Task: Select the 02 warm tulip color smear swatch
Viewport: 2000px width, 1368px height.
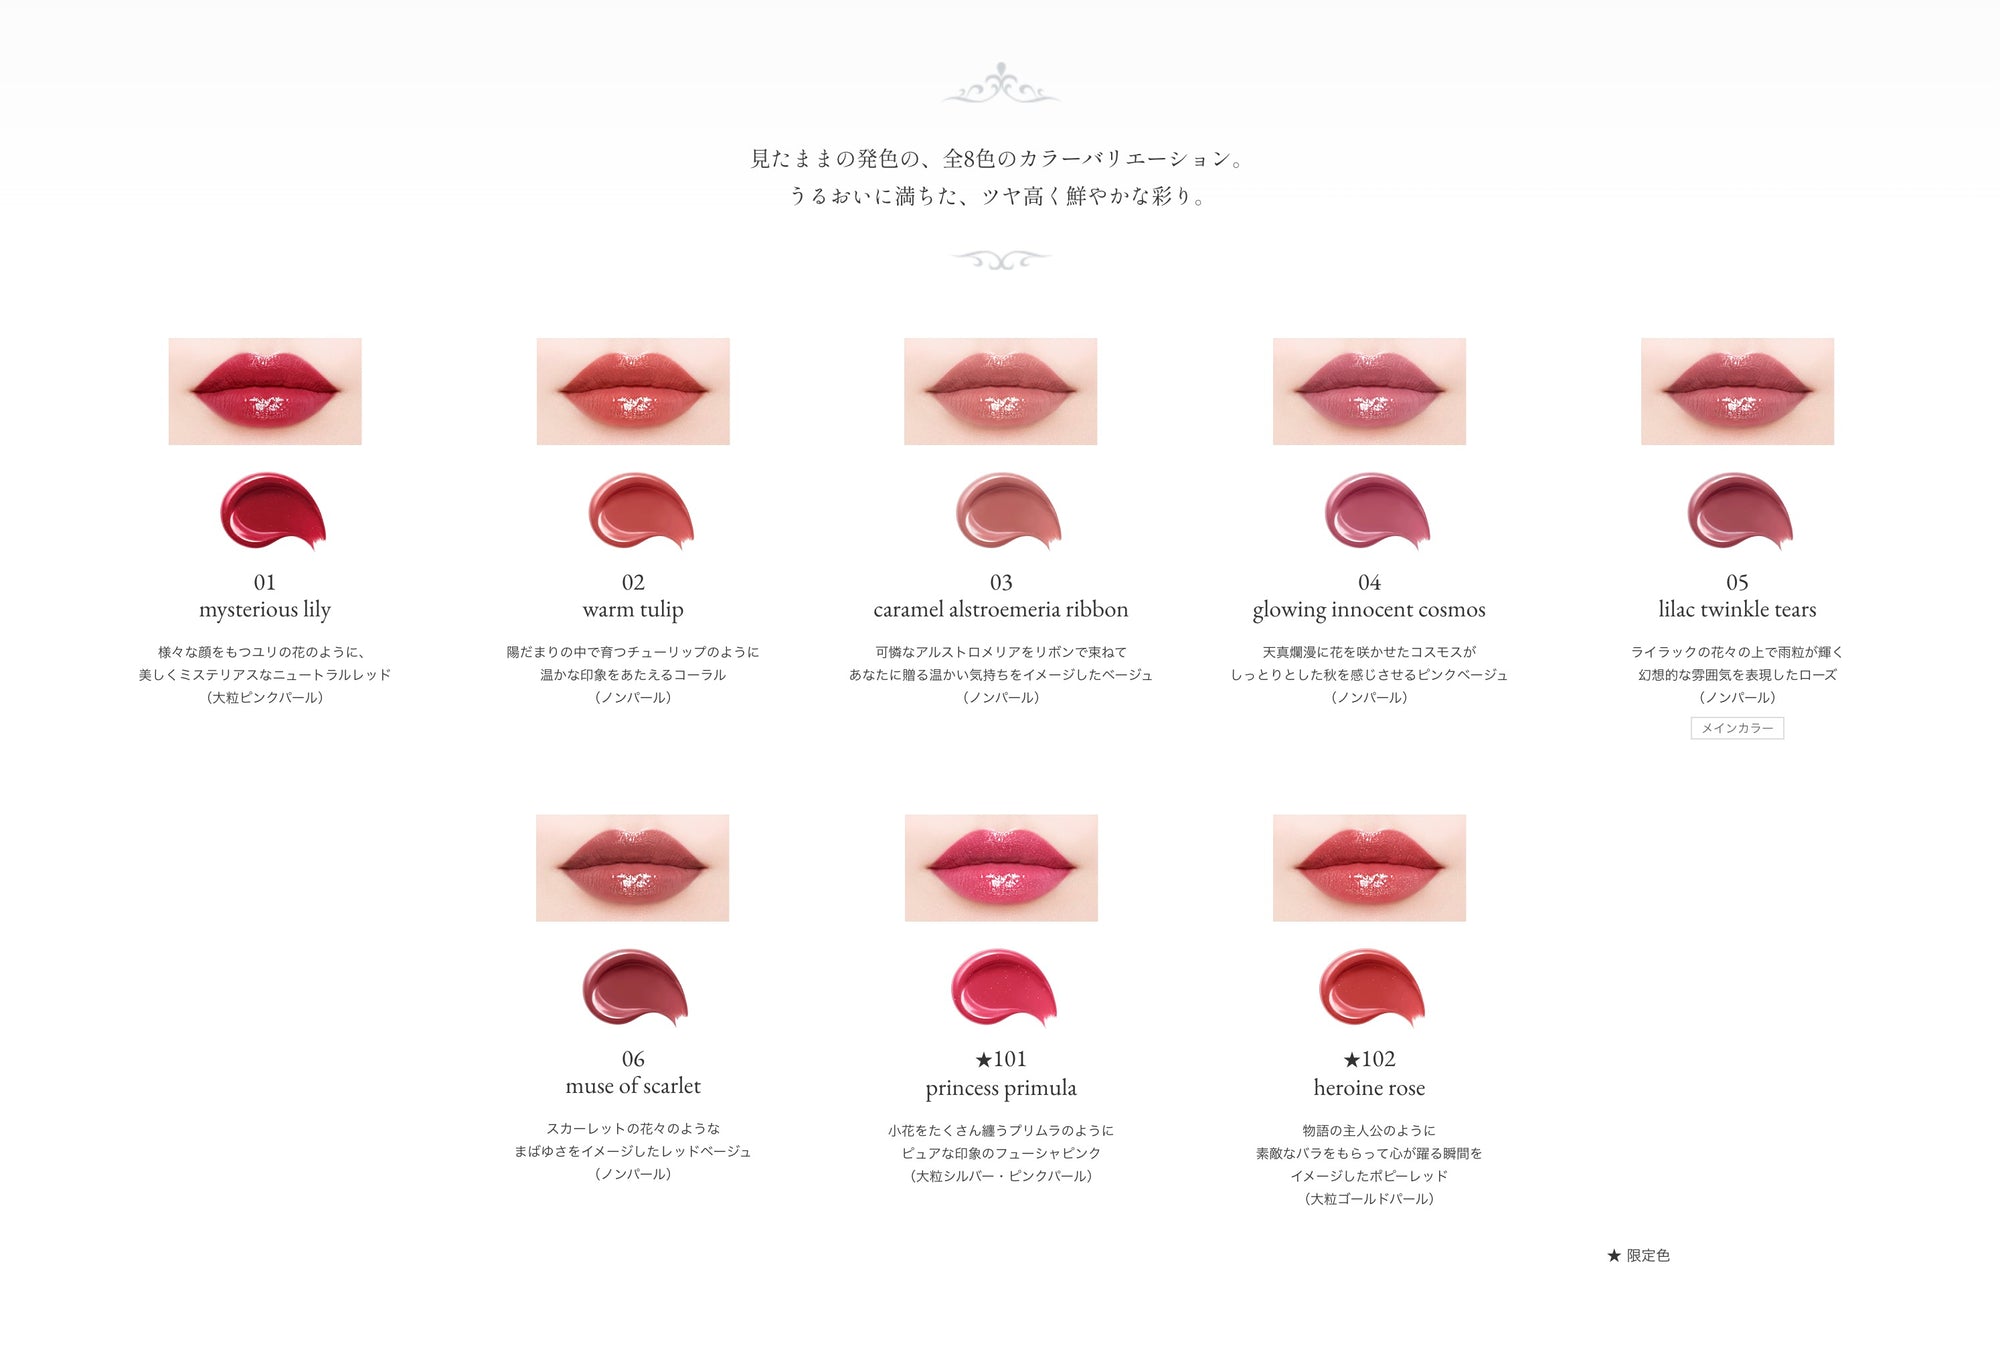Action: [641, 510]
